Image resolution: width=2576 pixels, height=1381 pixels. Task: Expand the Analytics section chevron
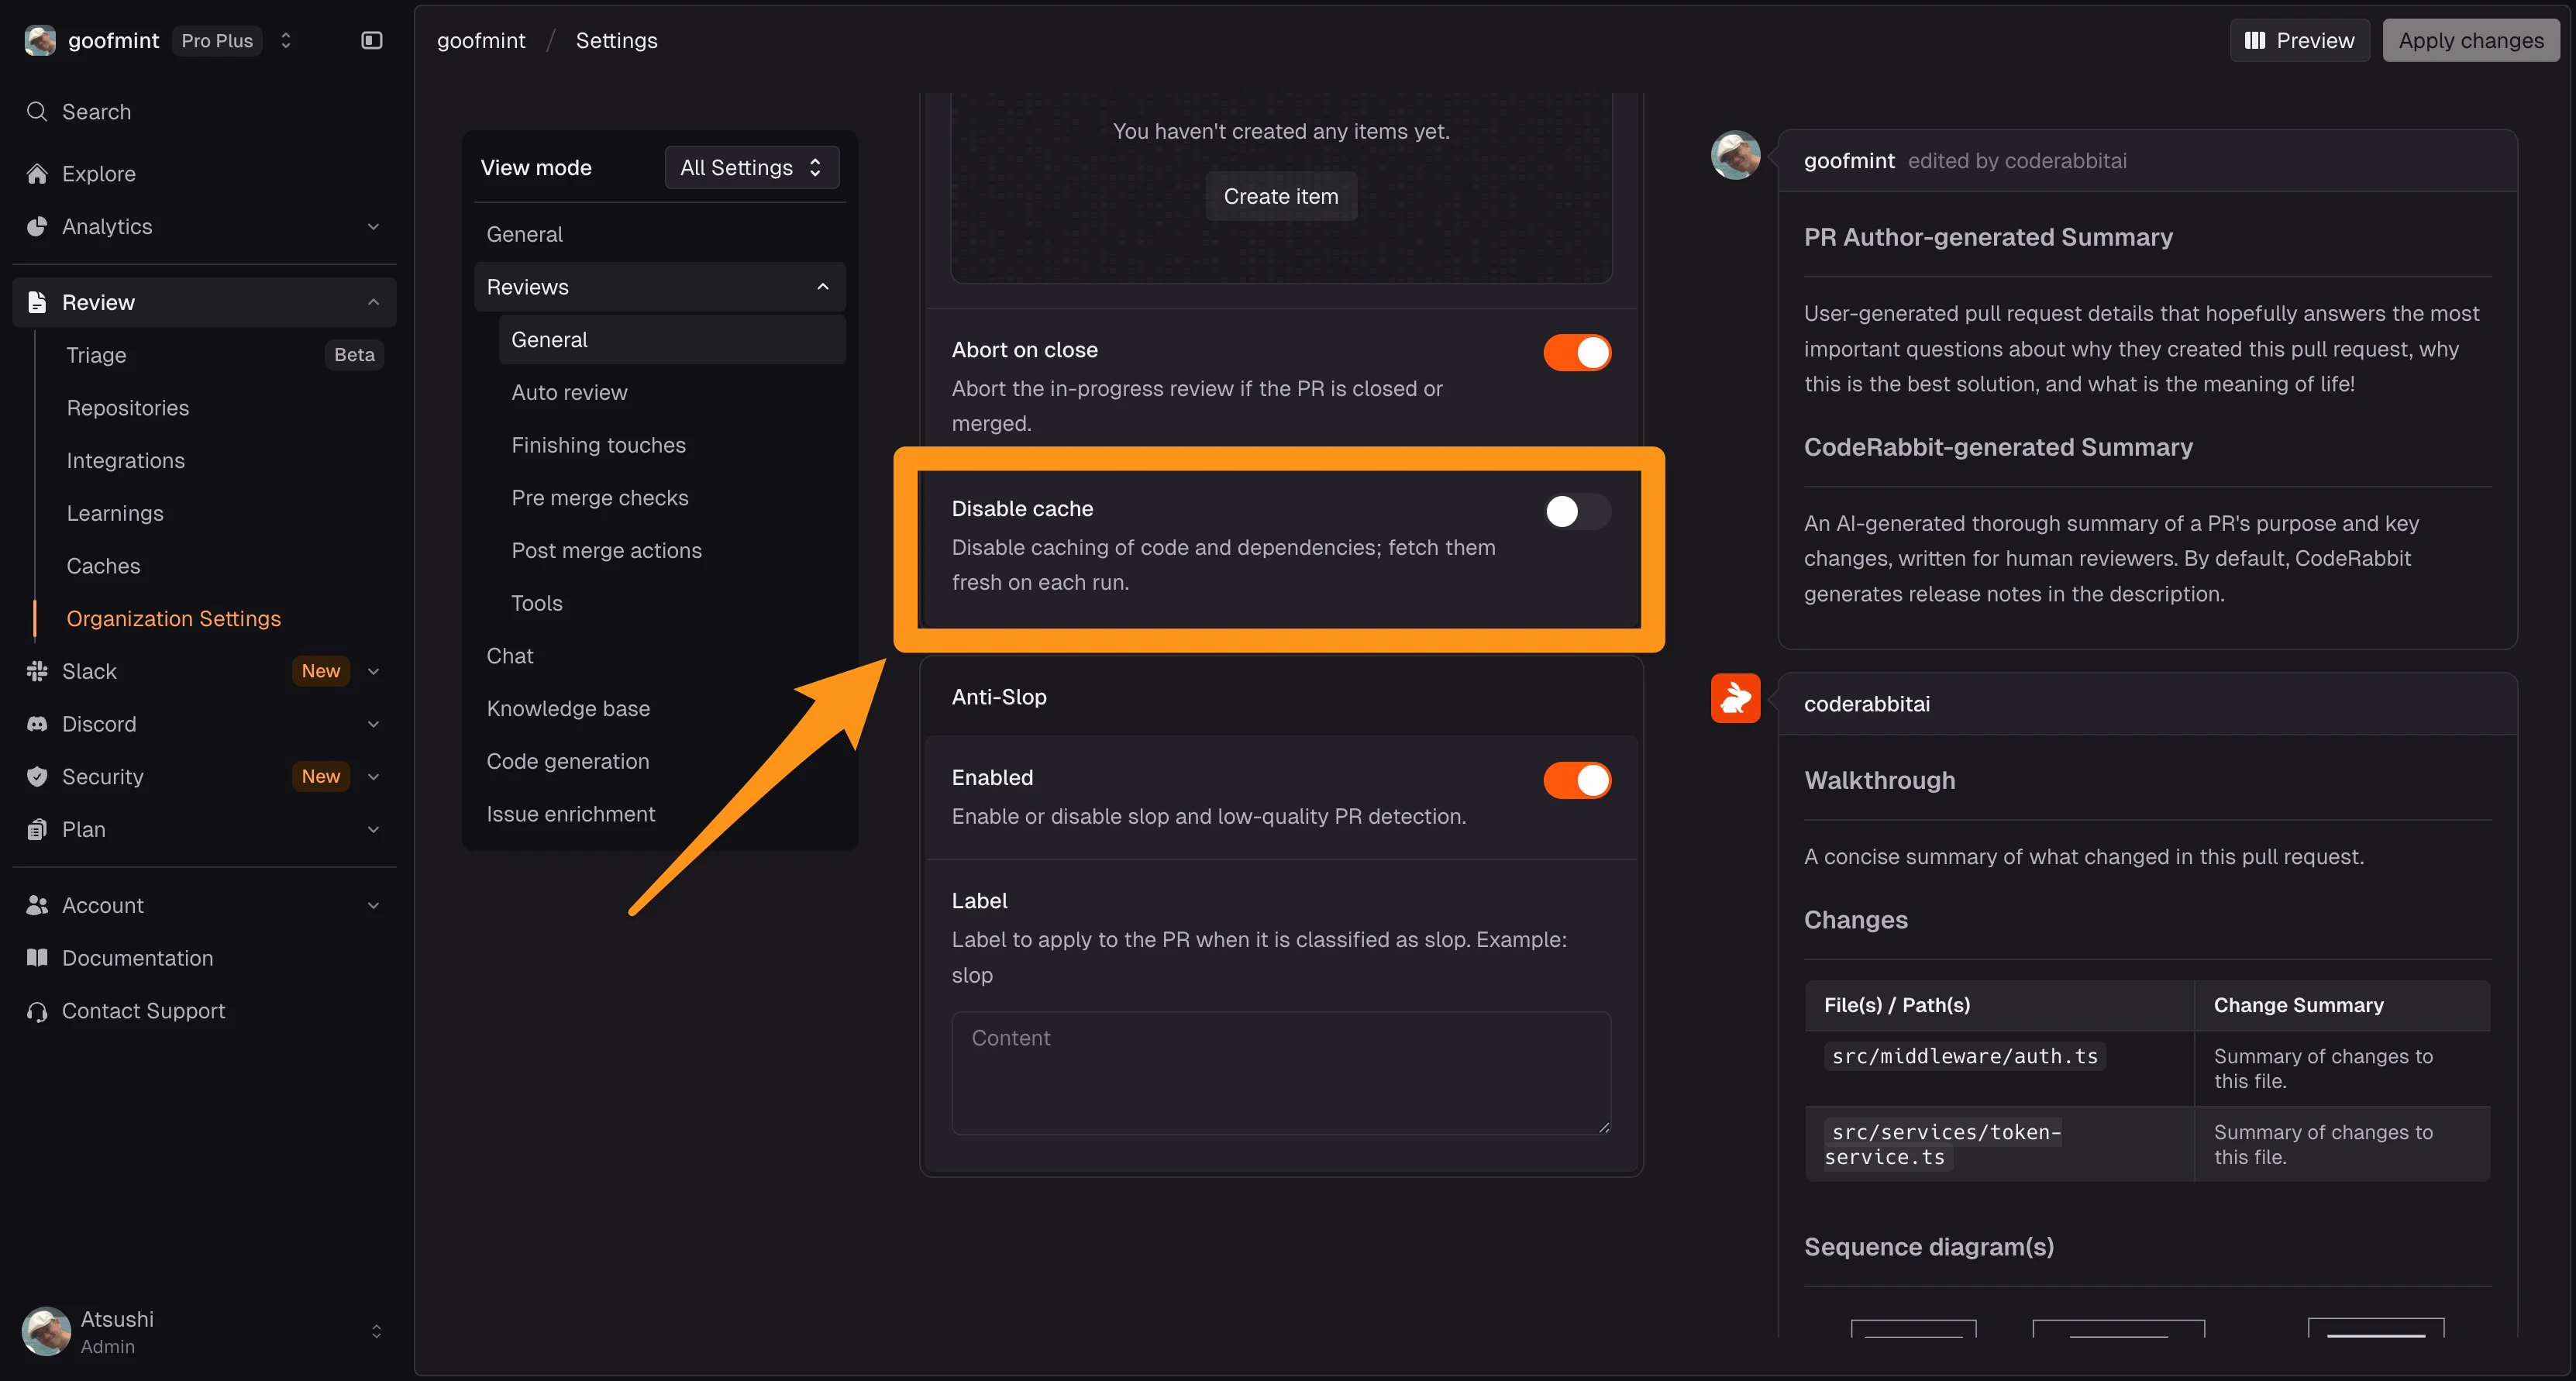point(373,226)
